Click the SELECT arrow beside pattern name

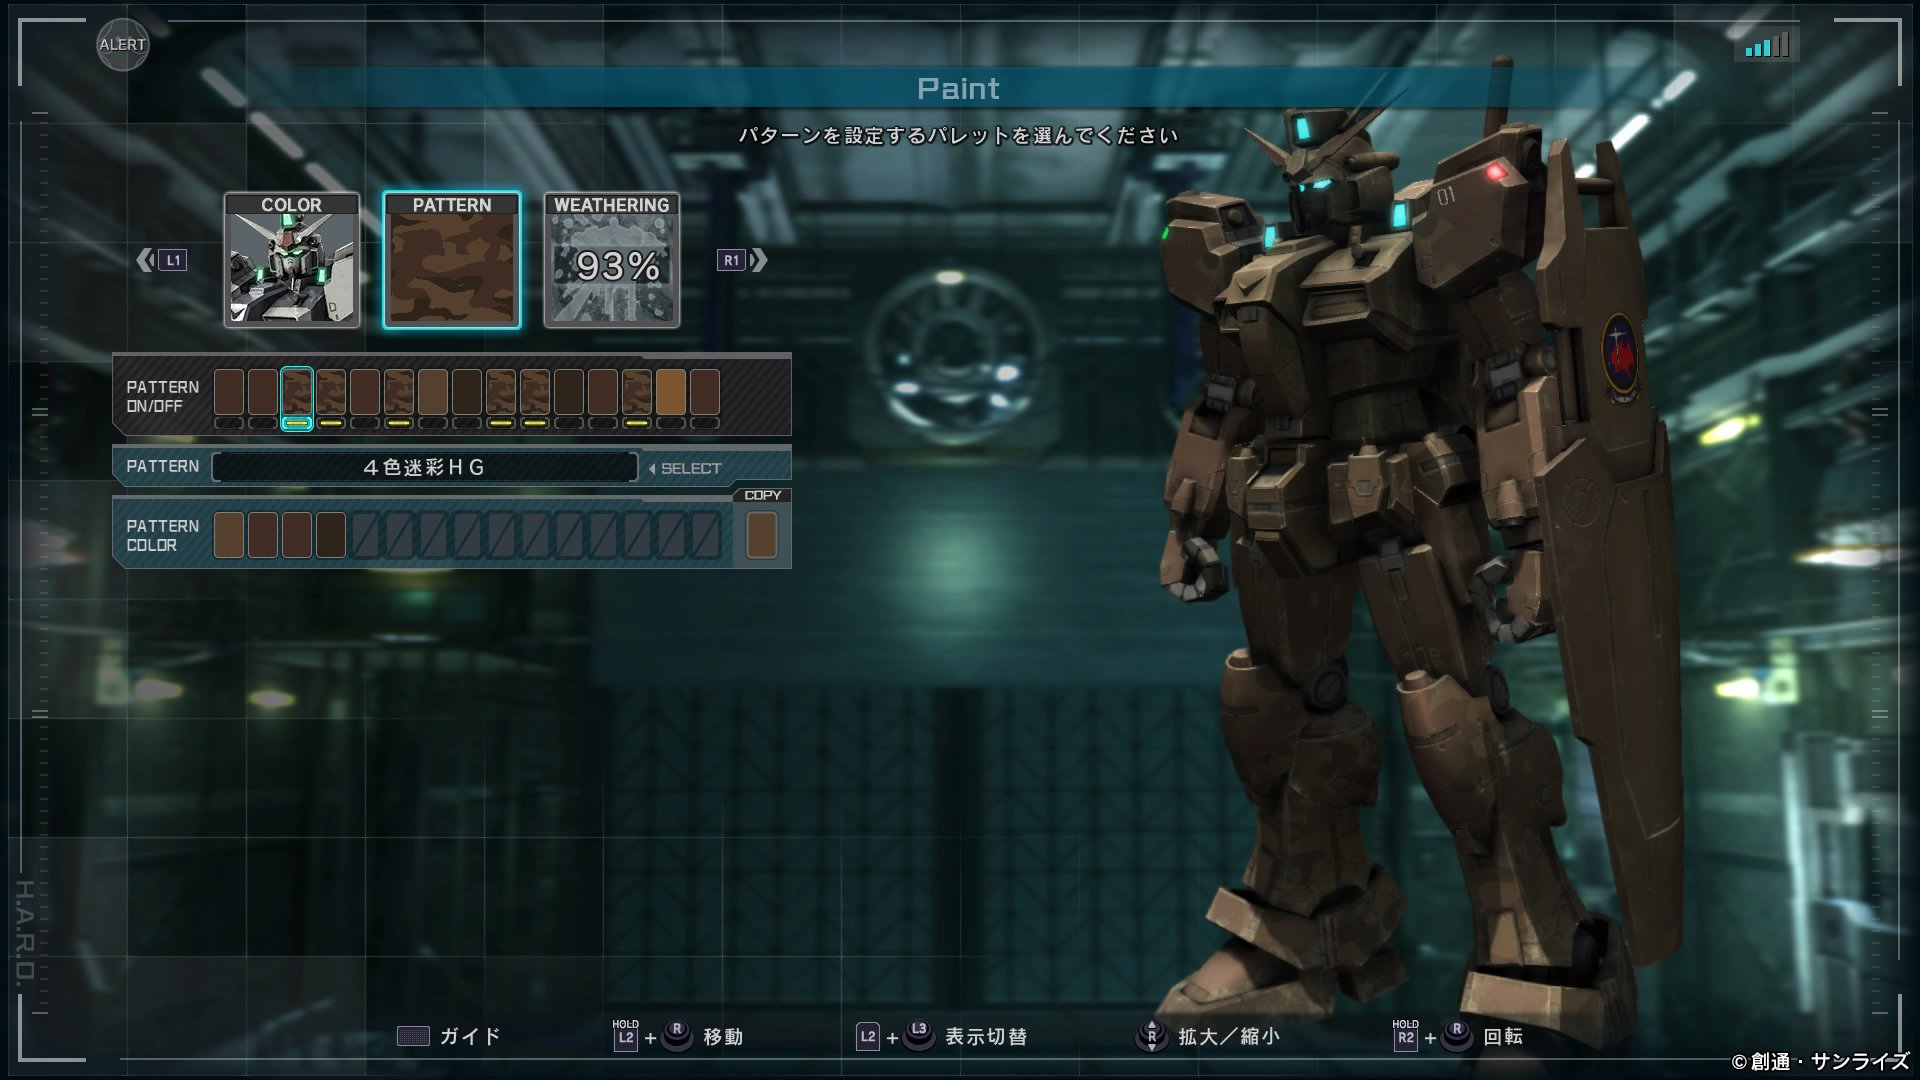pos(685,468)
